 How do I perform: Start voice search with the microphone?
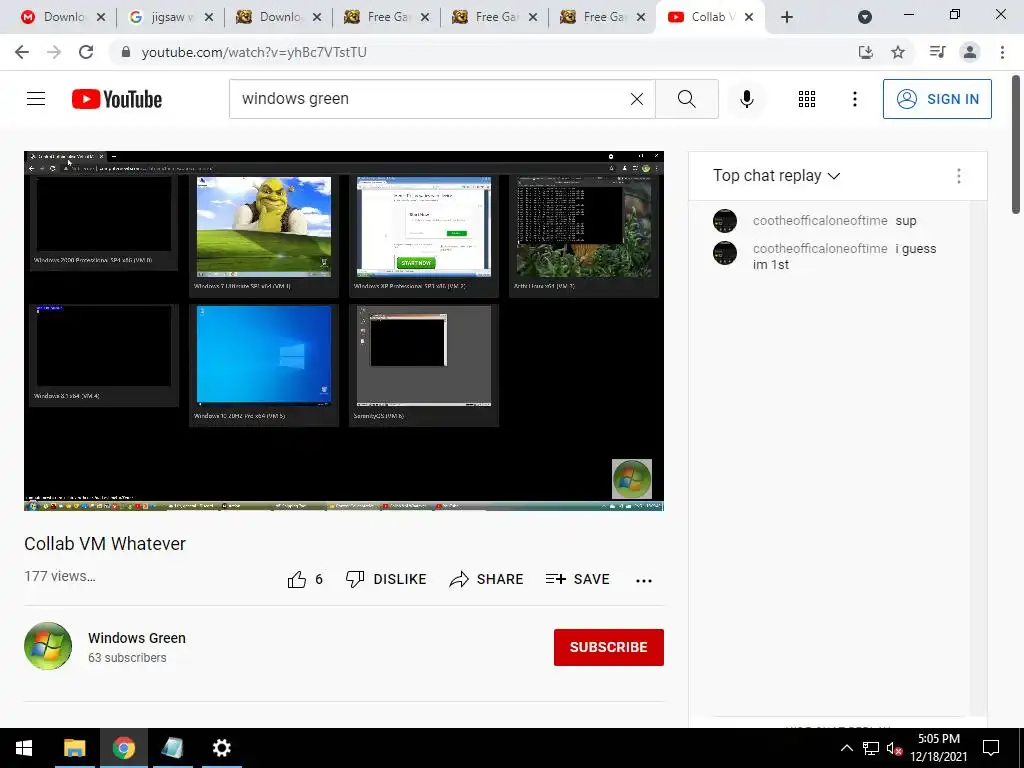tap(746, 99)
